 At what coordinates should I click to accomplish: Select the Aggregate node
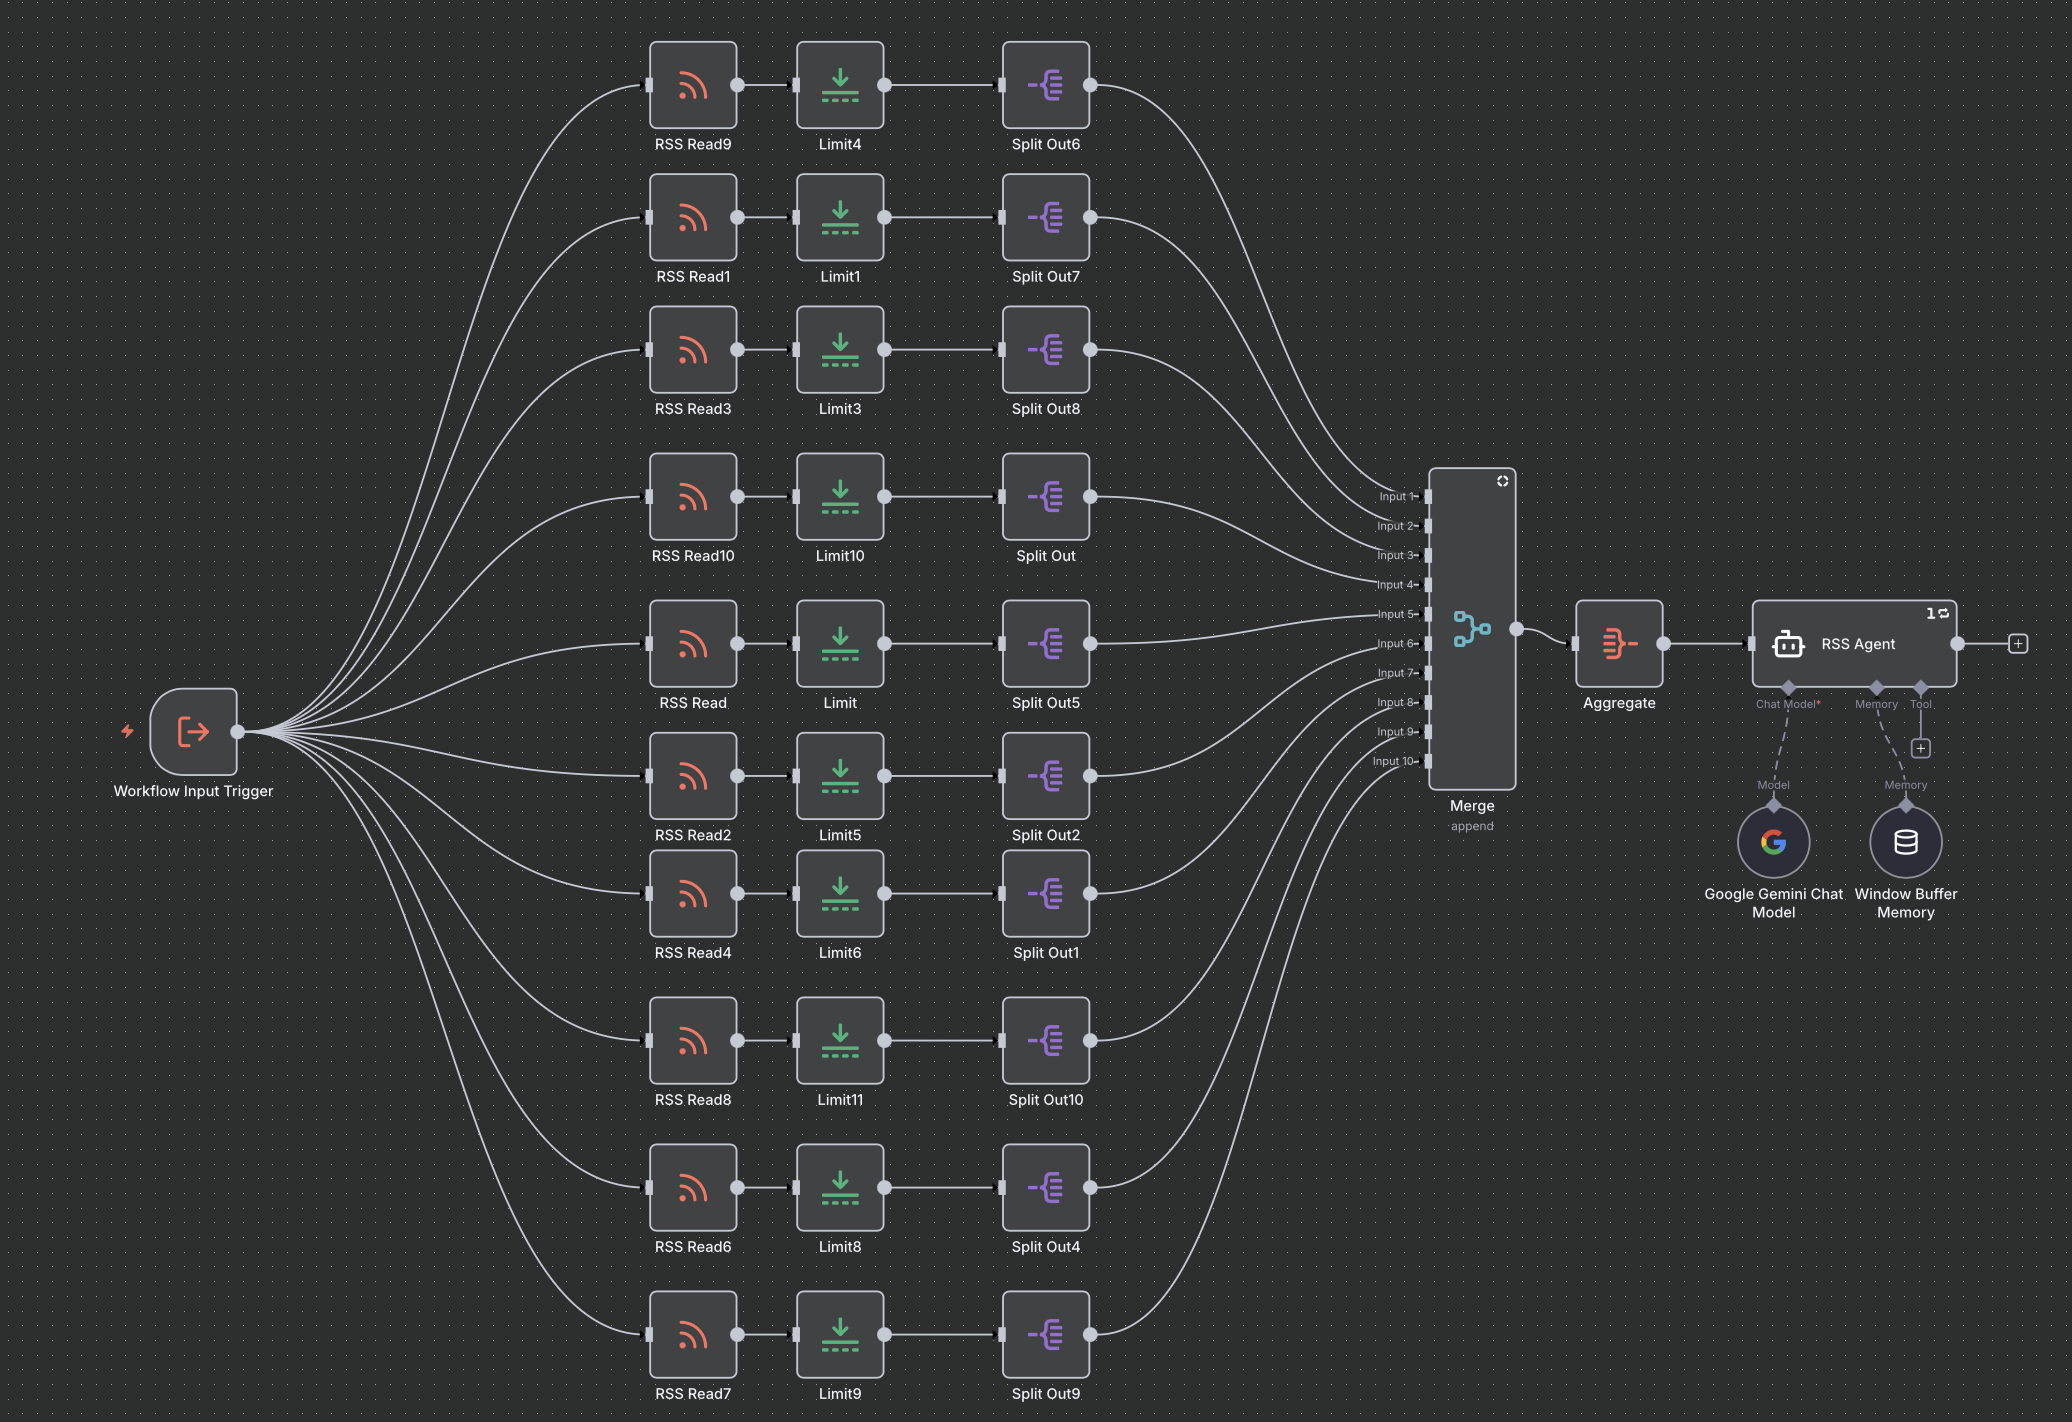(x=1619, y=644)
